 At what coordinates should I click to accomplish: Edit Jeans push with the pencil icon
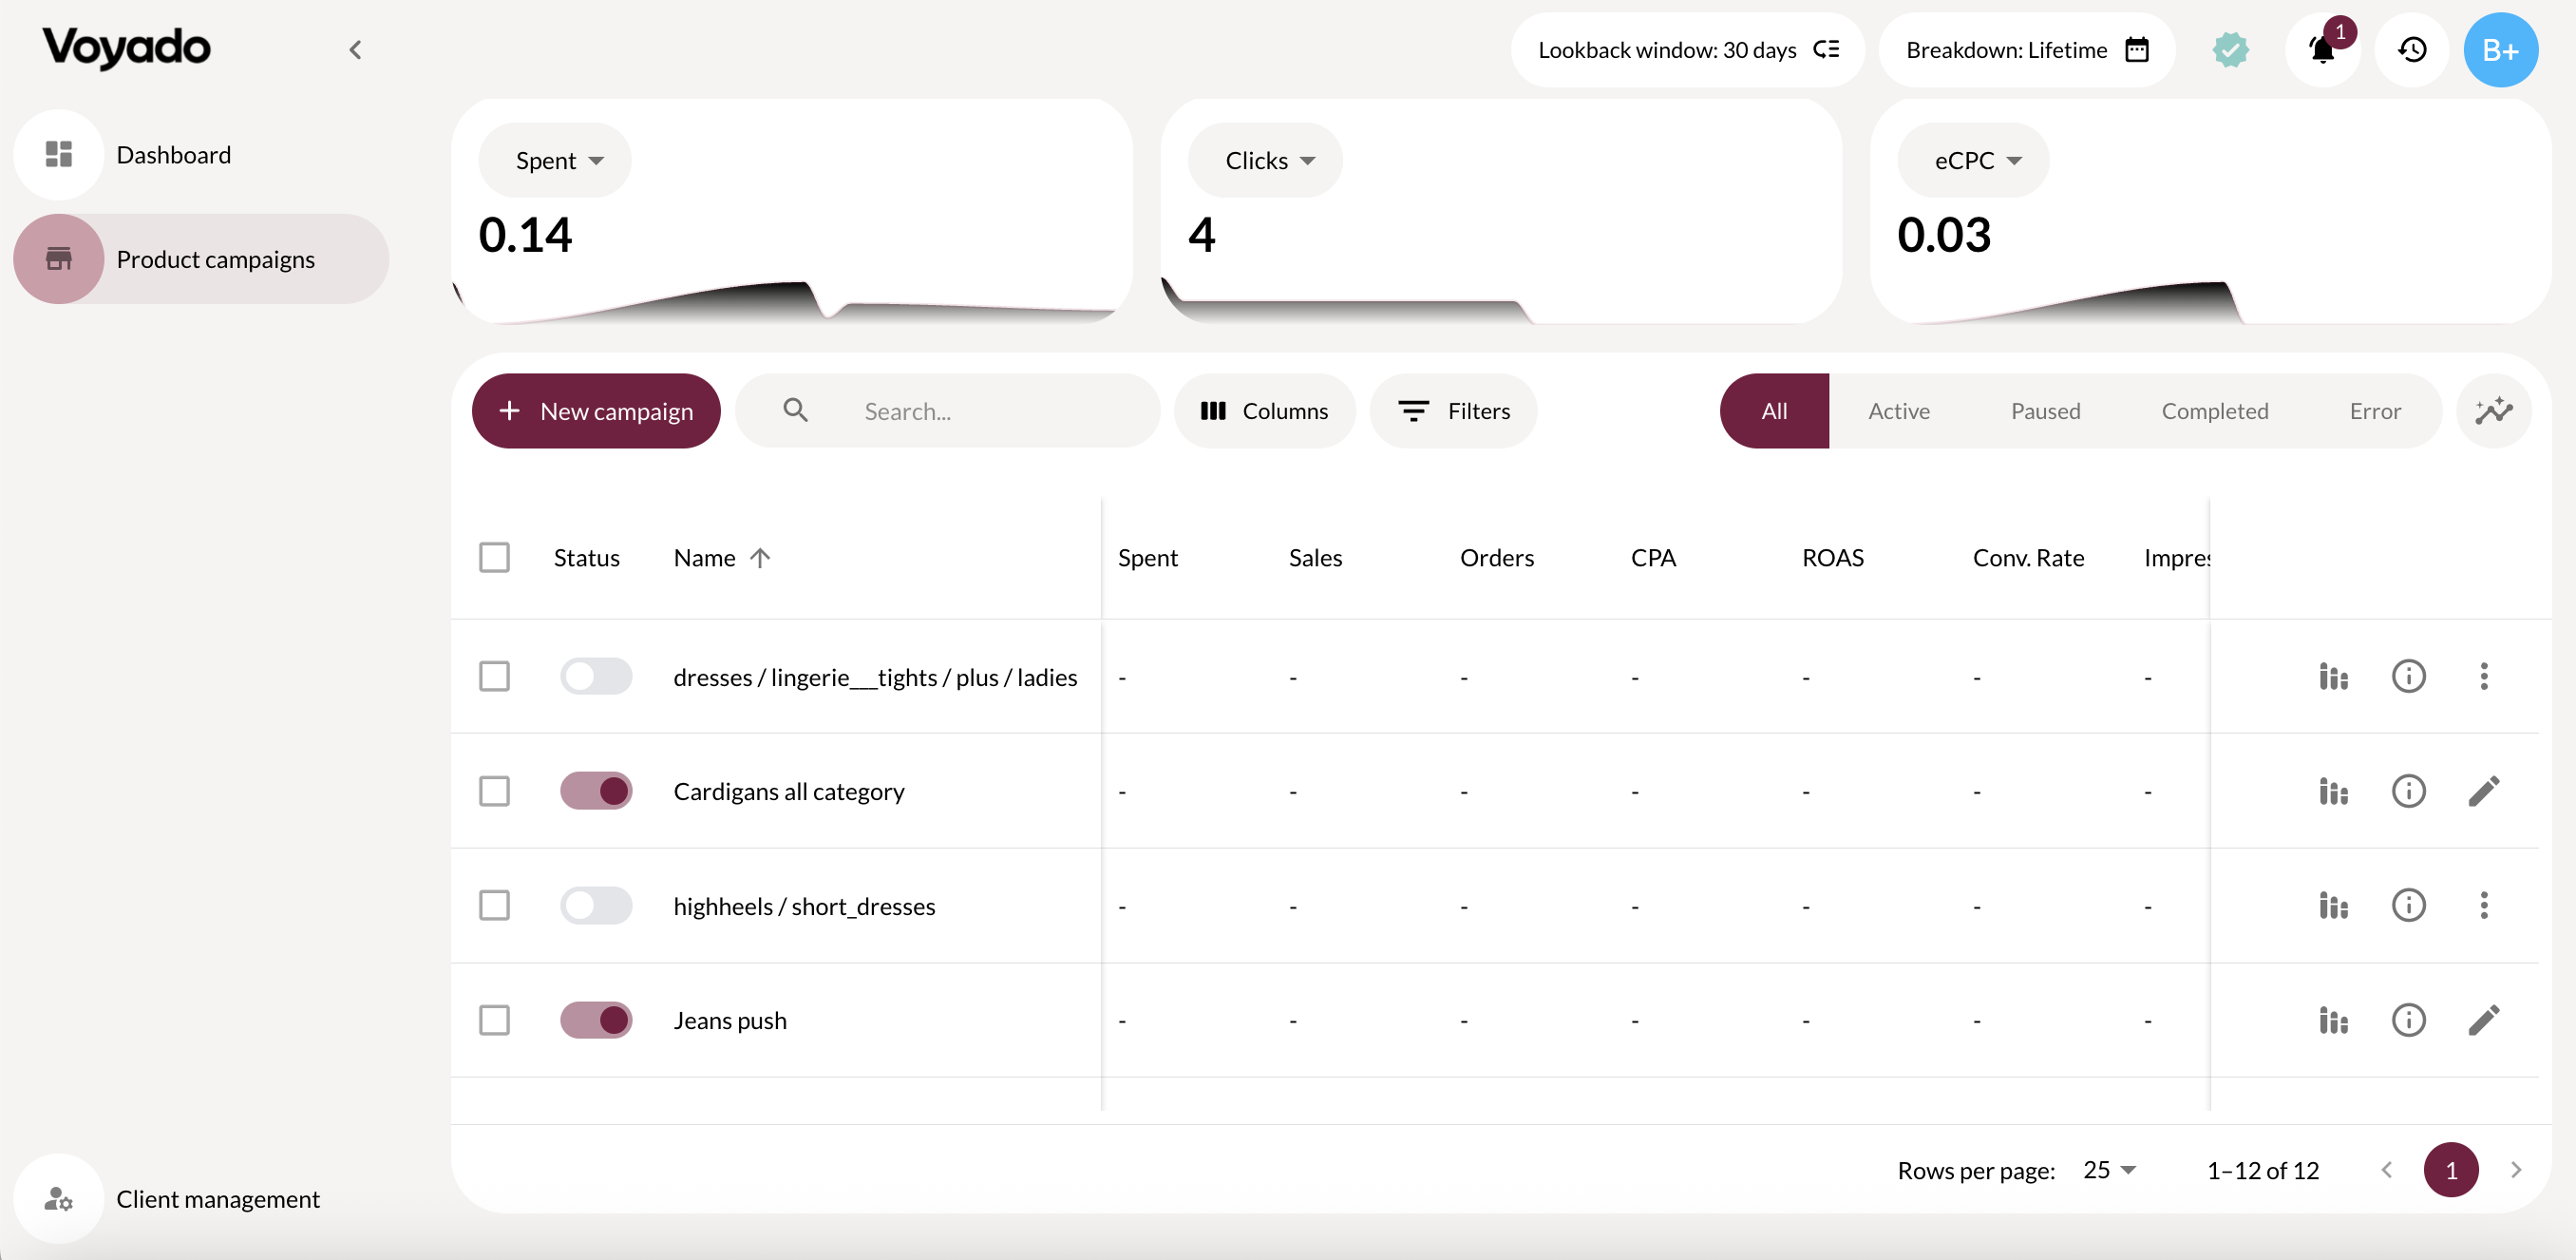pyautogui.click(x=2485, y=1019)
